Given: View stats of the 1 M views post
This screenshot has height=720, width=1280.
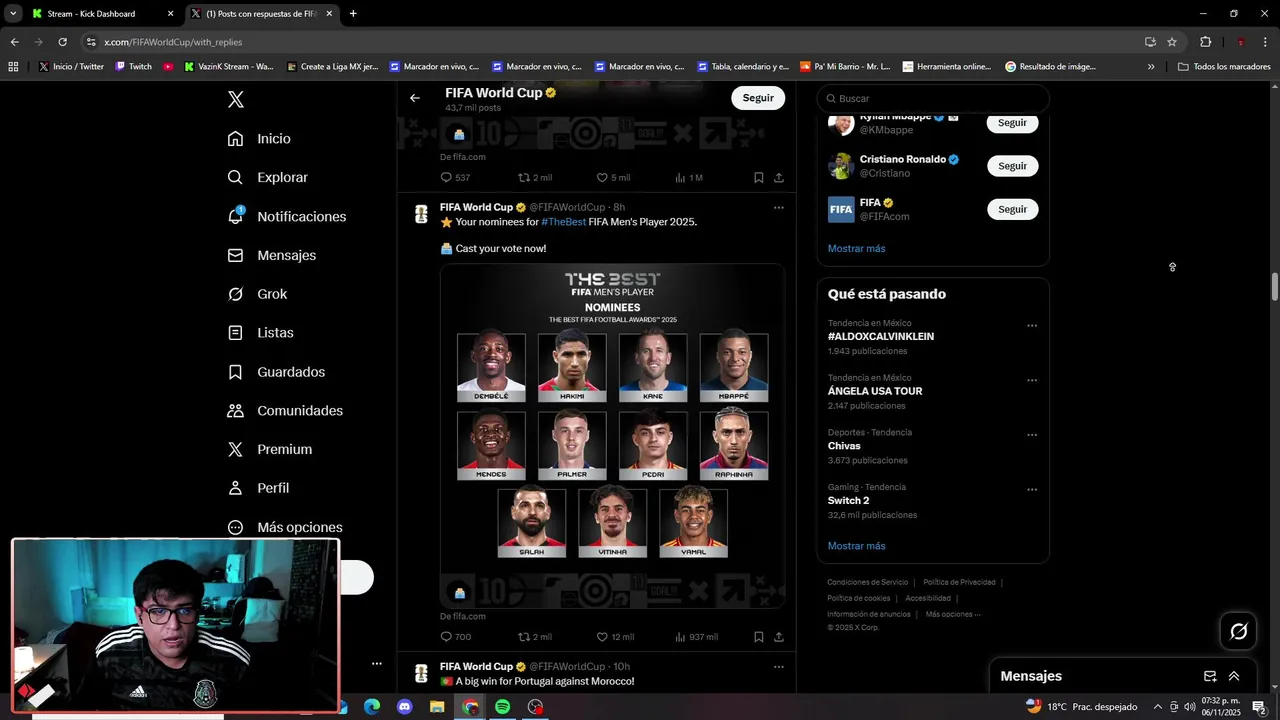Looking at the screenshot, I should [689, 178].
